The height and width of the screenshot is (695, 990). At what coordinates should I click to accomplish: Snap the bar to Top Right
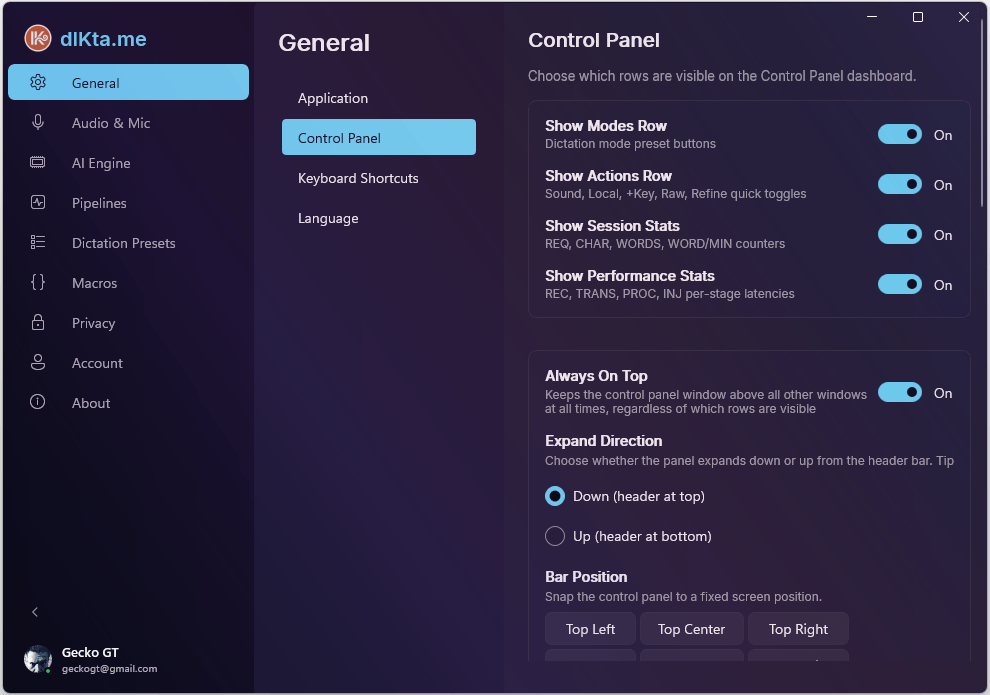tap(798, 629)
